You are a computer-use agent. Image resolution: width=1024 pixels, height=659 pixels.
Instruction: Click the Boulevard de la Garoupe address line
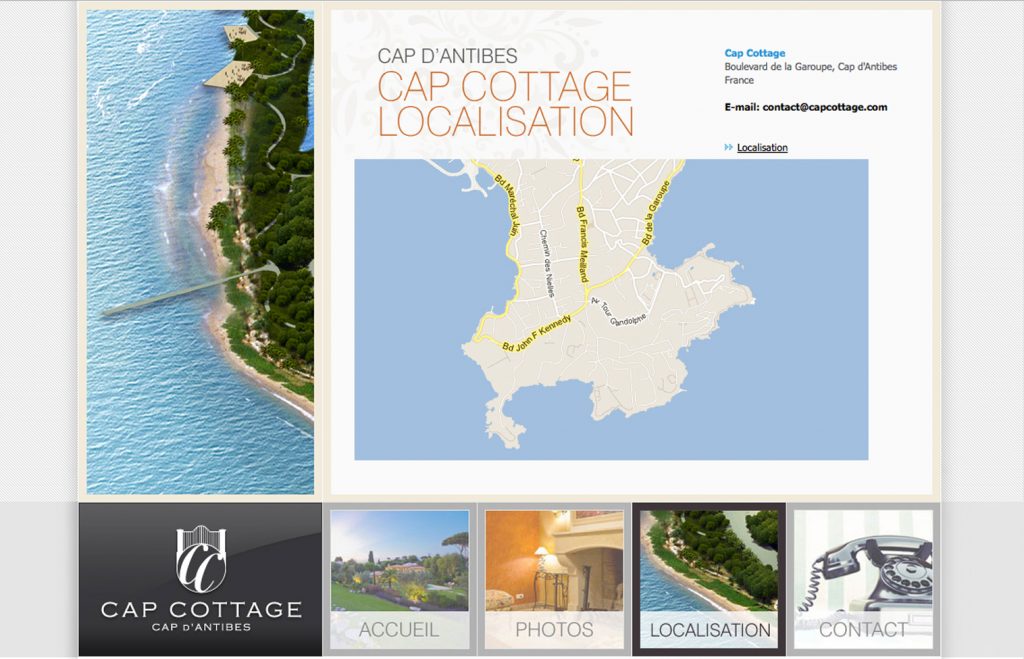[810, 67]
